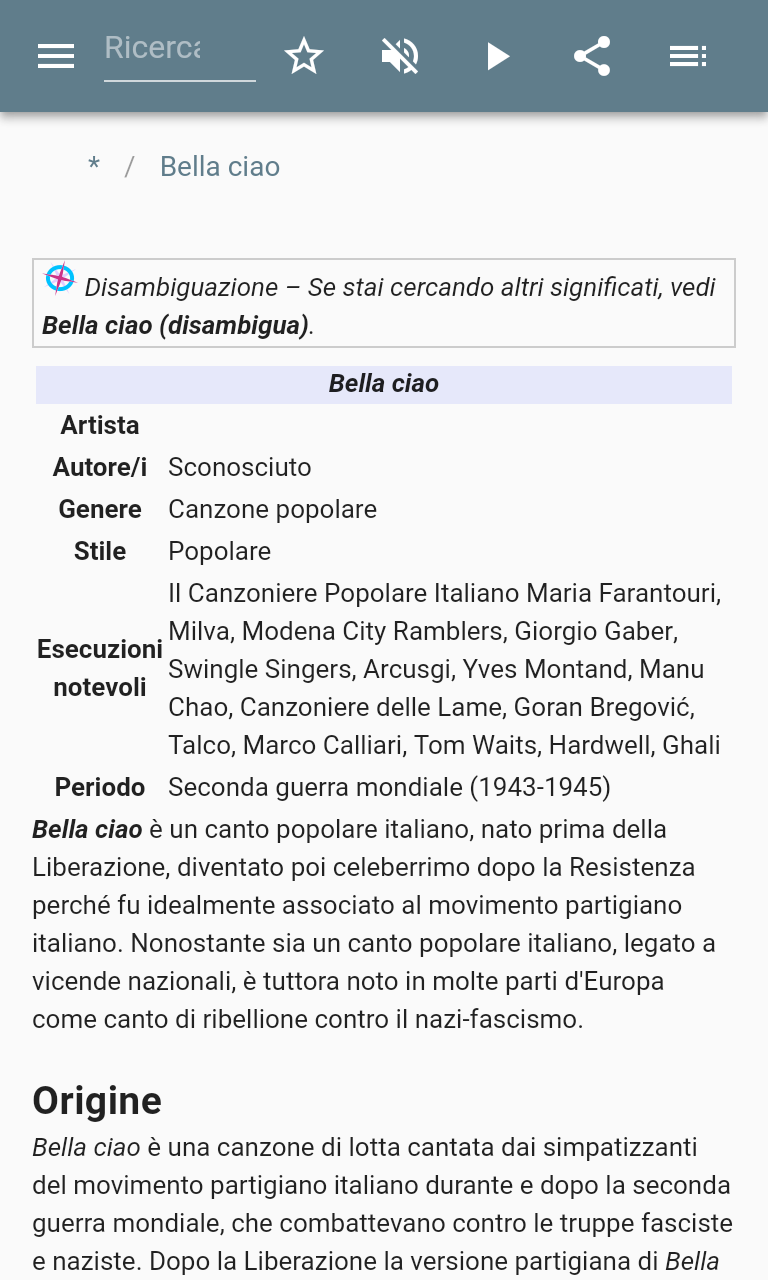This screenshot has width=768, height=1280.
Task: Tap Sconosciuto author value
Action: (240, 467)
